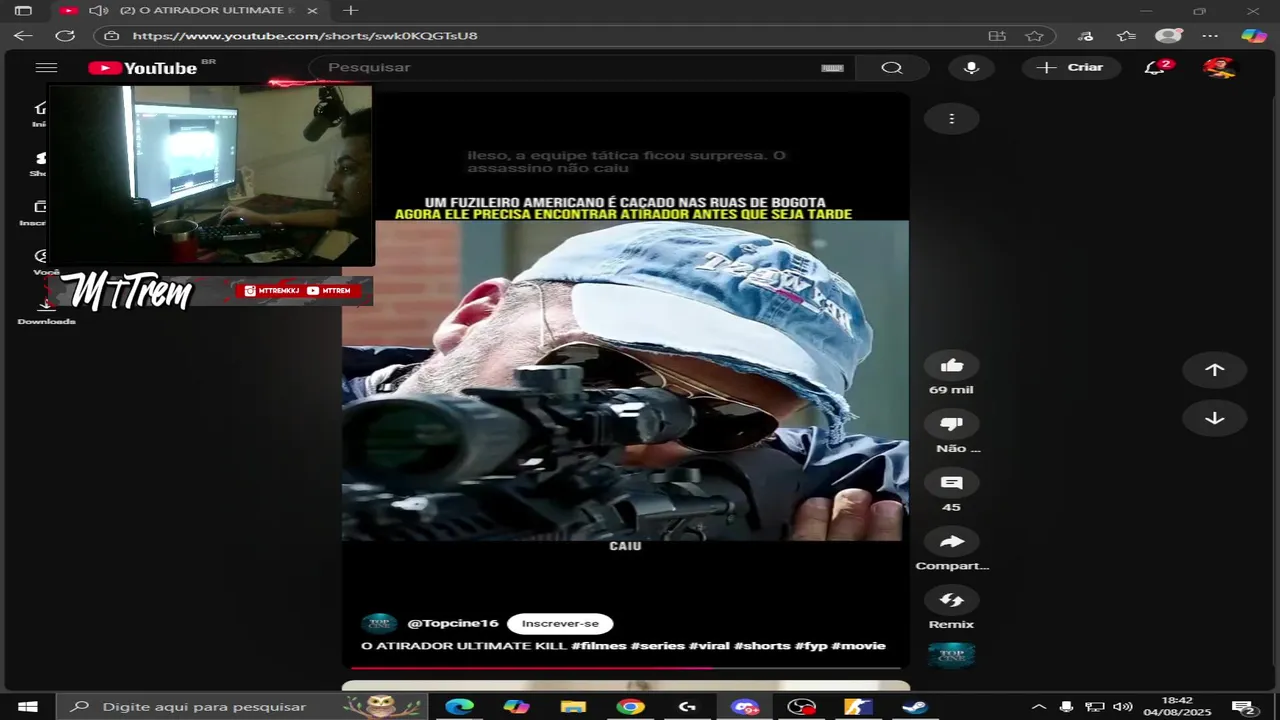The height and width of the screenshot is (720, 1280).
Task: Open Microsoft Edge from the taskbar
Action: coord(459,707)
